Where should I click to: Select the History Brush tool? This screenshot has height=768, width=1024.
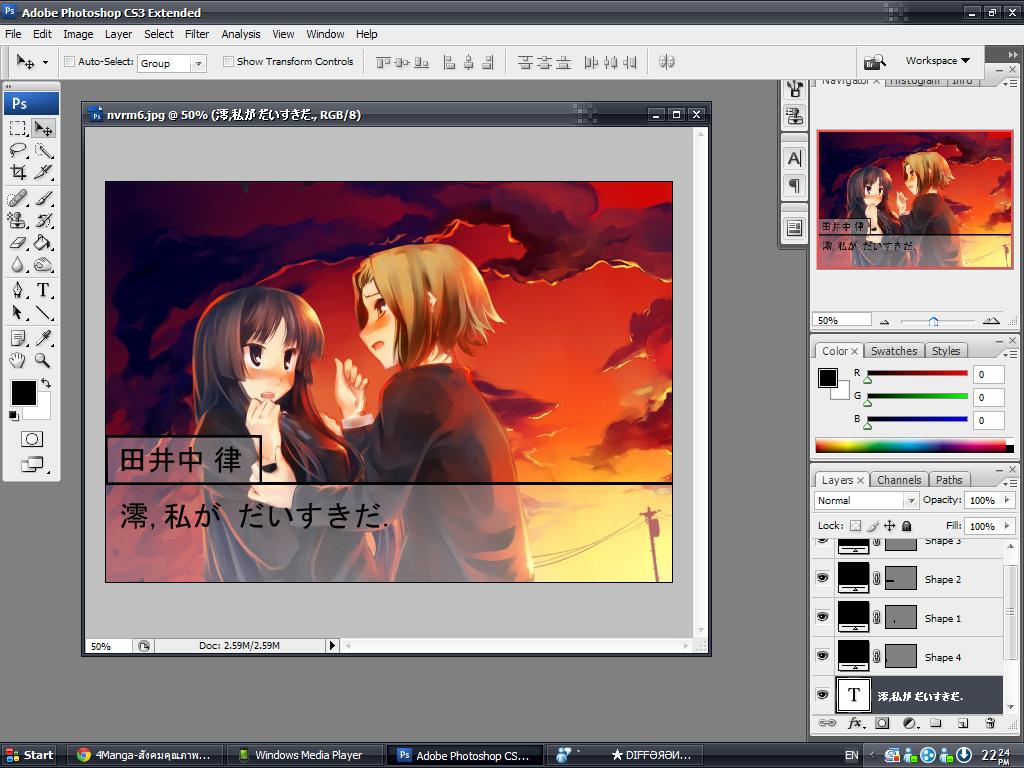tap(43, 220)
